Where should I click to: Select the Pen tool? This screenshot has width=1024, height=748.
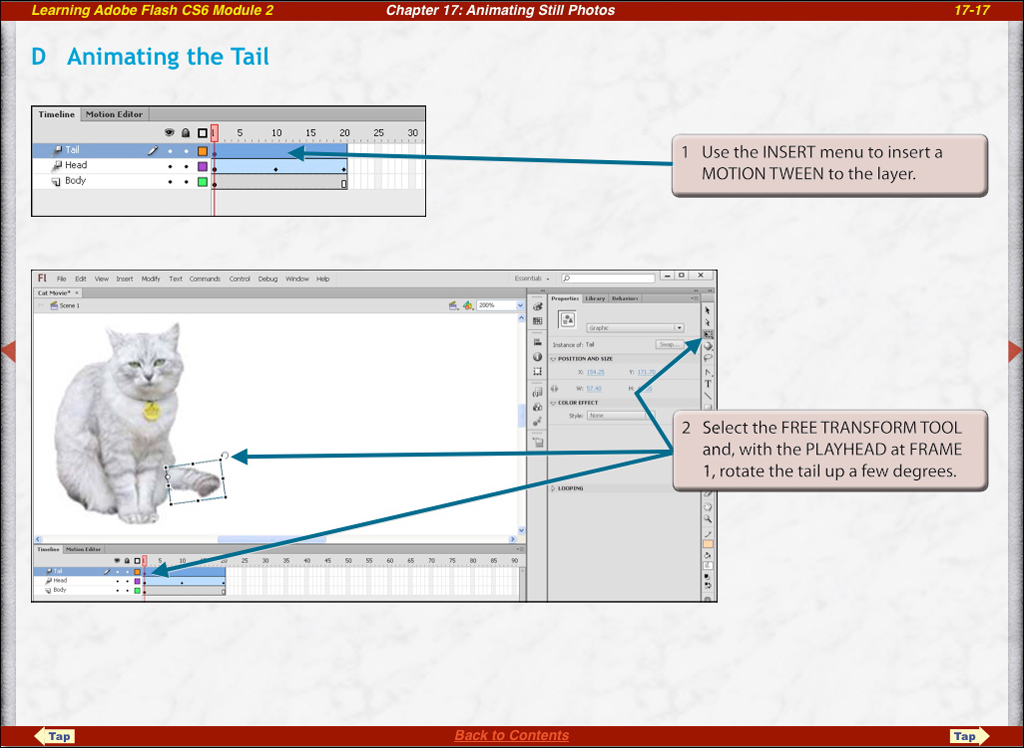pyautogui.click(x=707, y=372)
